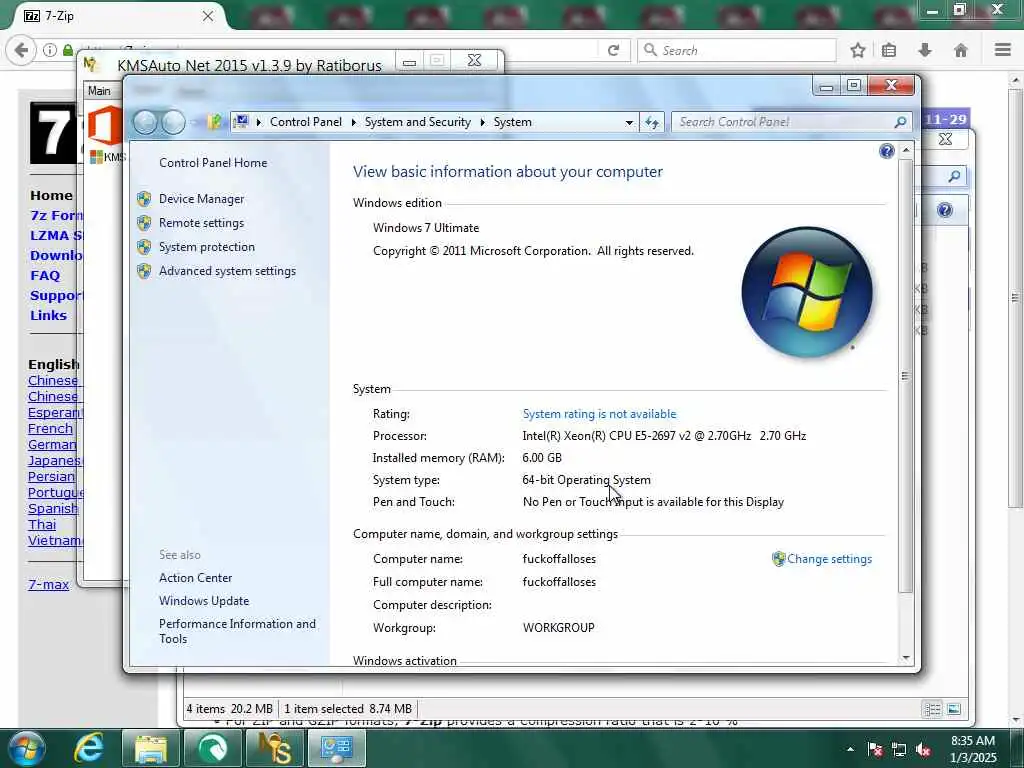This screenshot has width=1024, height=768.
Task: Go to Control Panel Home
Action: pos(213,163)
